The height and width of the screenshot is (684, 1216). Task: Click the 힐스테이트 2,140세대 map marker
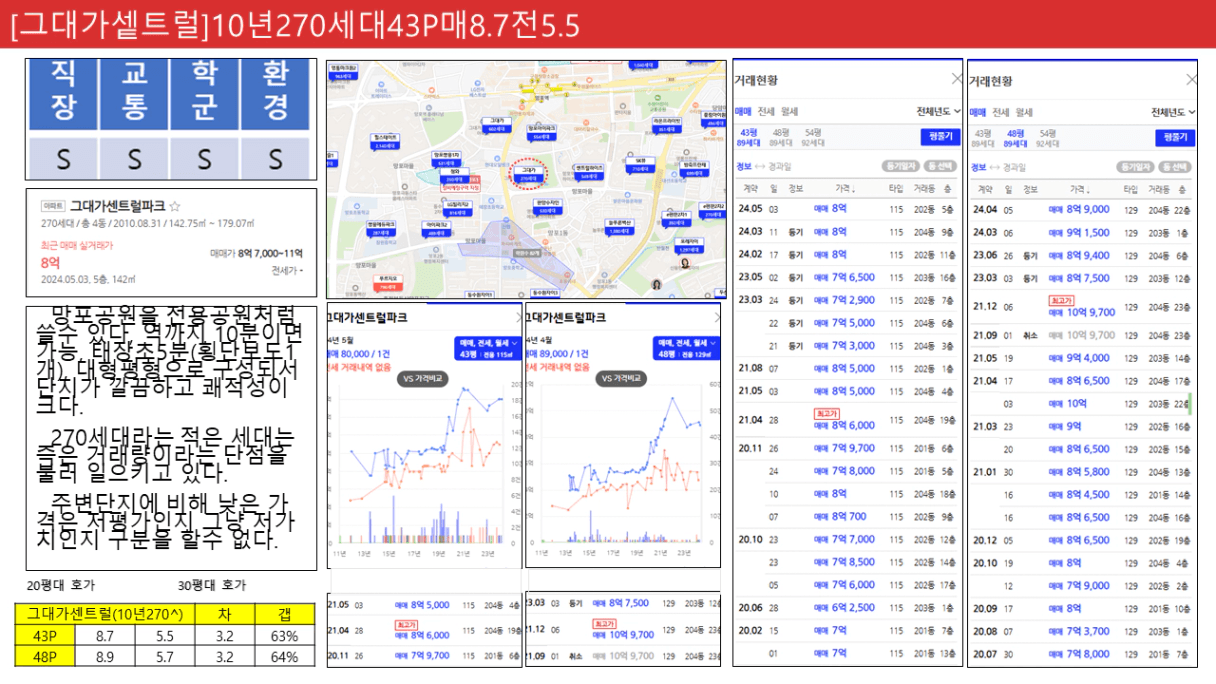coord(386,141)
